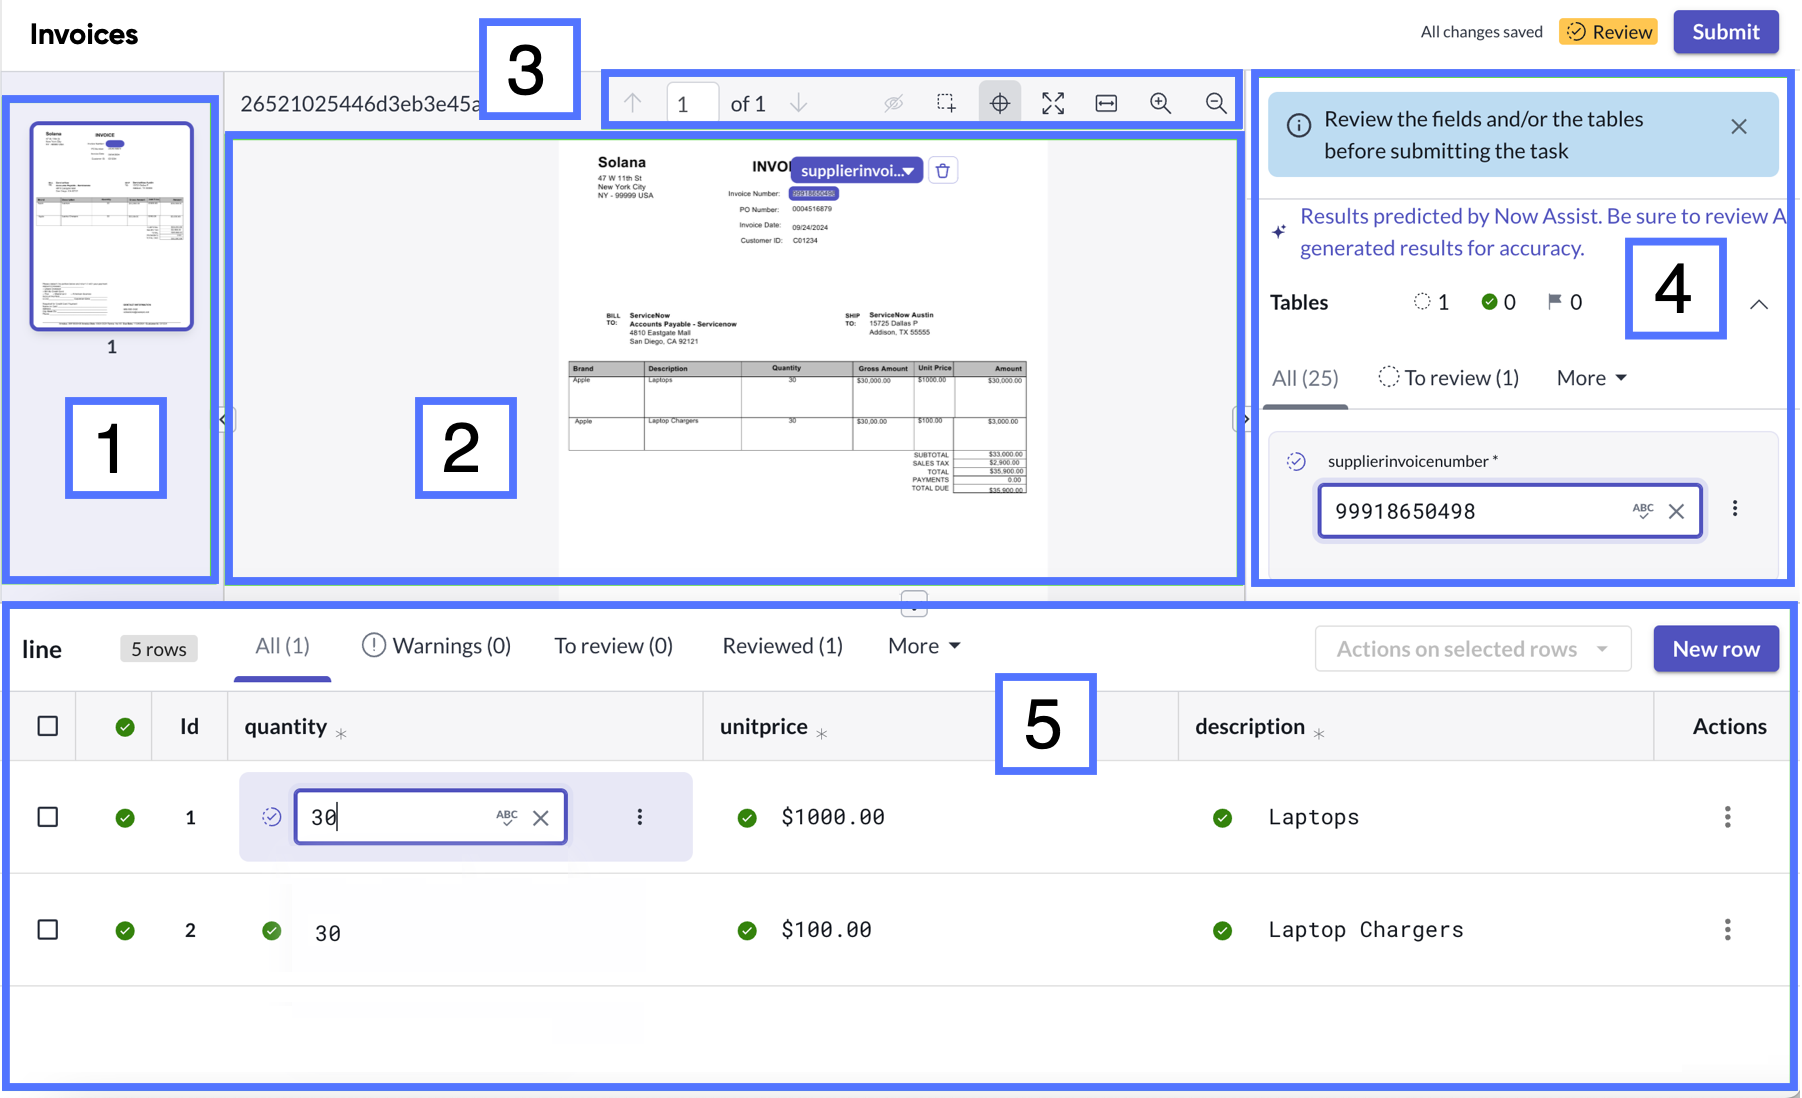Screen dimensions: 1802x1098
Task: Click the Now Assist sparkle icon
Action: [1279, 232]
